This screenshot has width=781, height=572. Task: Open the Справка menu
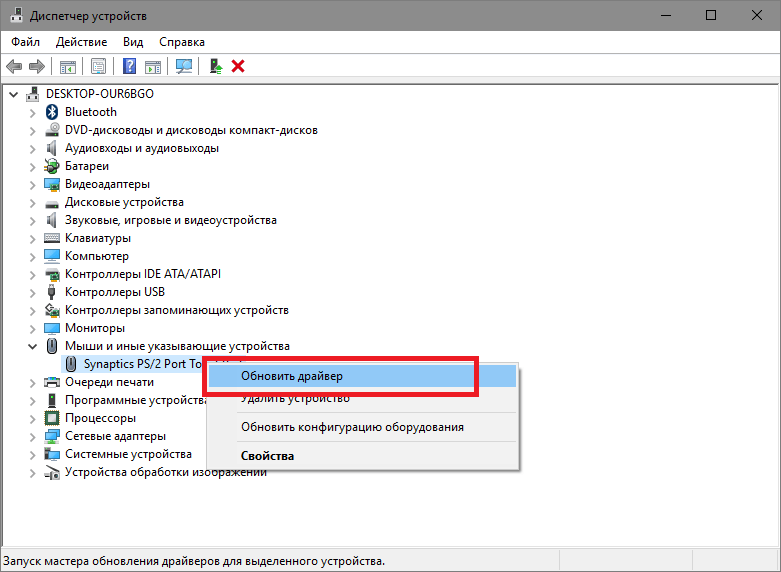[x=182, y=42]
